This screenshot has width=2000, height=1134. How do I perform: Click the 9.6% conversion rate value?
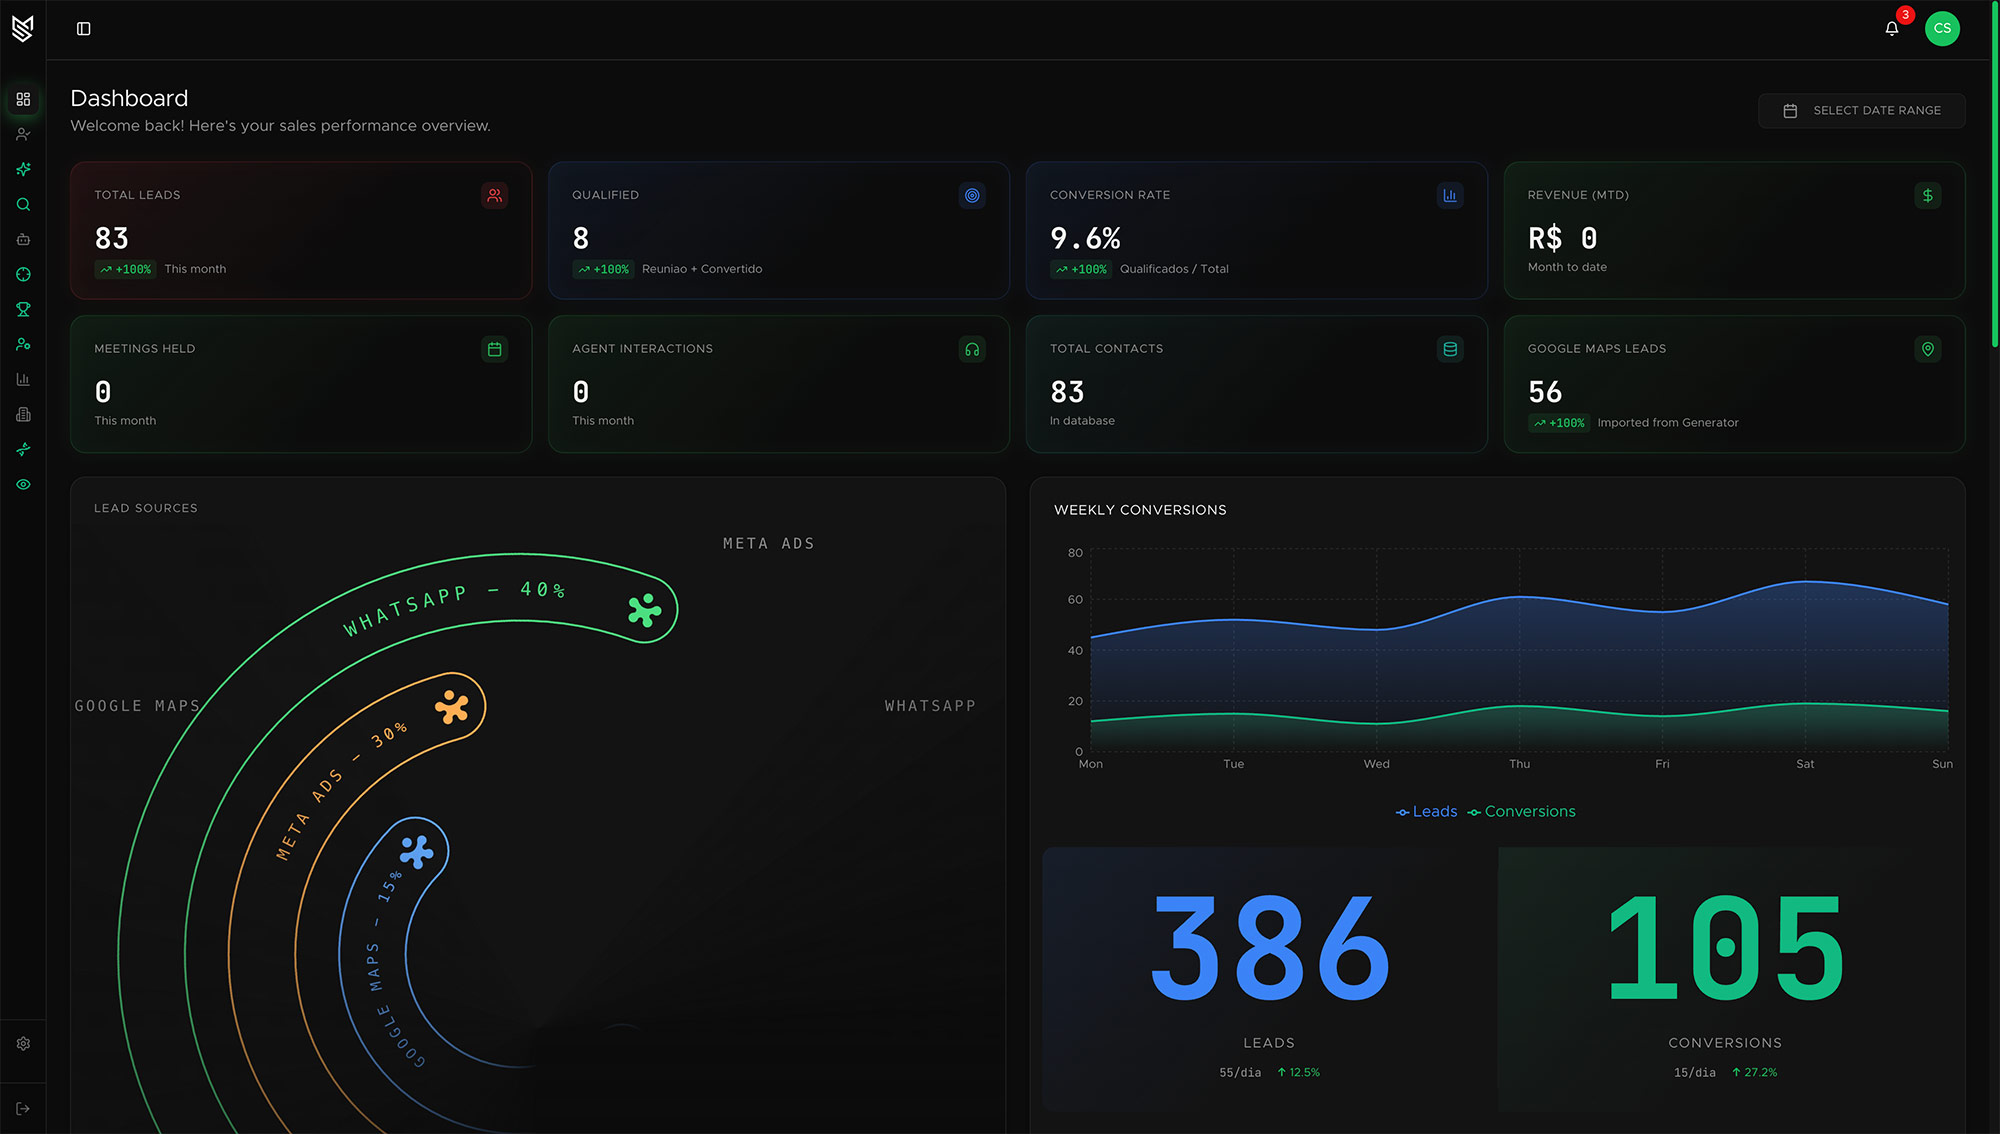point(1085,238)
